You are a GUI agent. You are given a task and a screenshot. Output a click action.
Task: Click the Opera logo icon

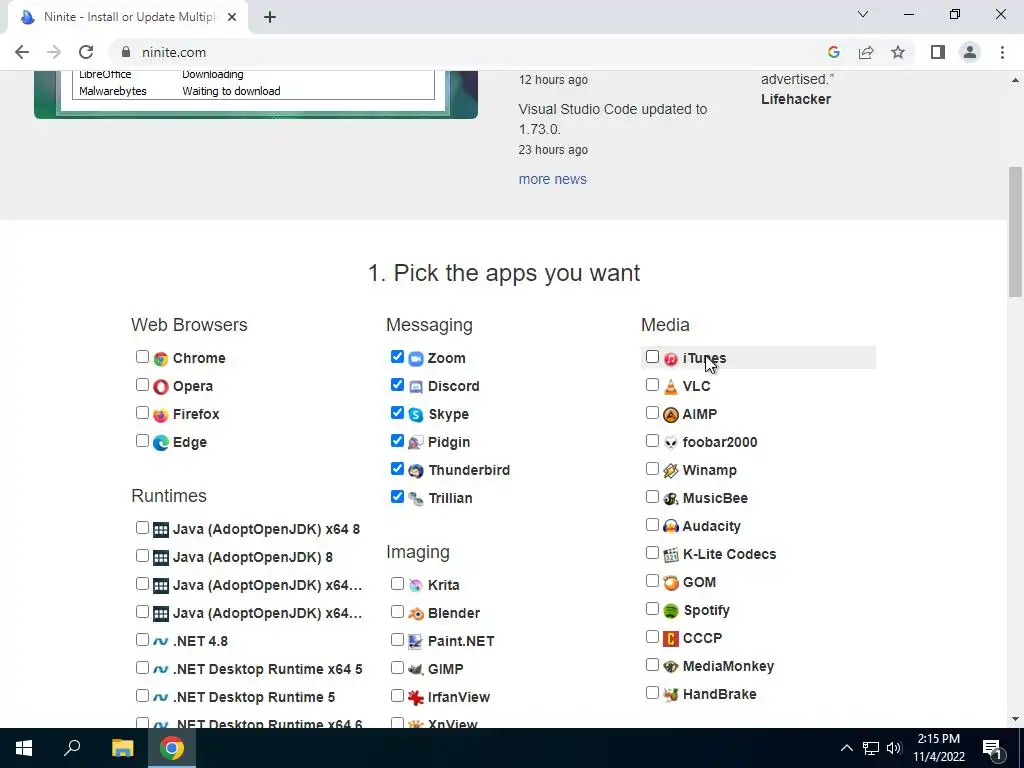161,387
